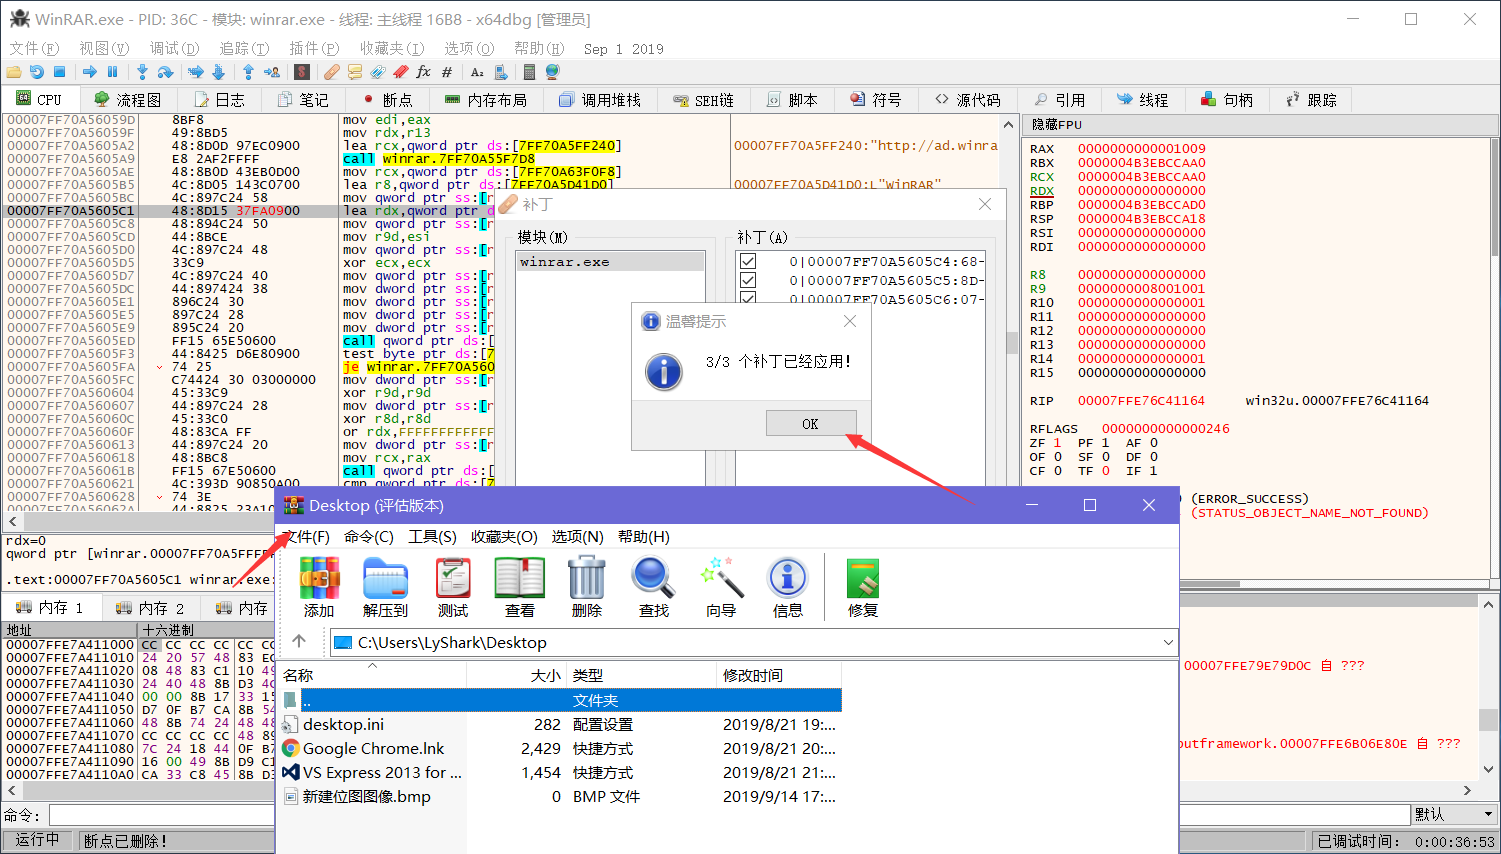Find strings Az icon in toolbar
The height and width of the screenshot is (854, 1501).
pyautogui.click(x=477, y=72)
